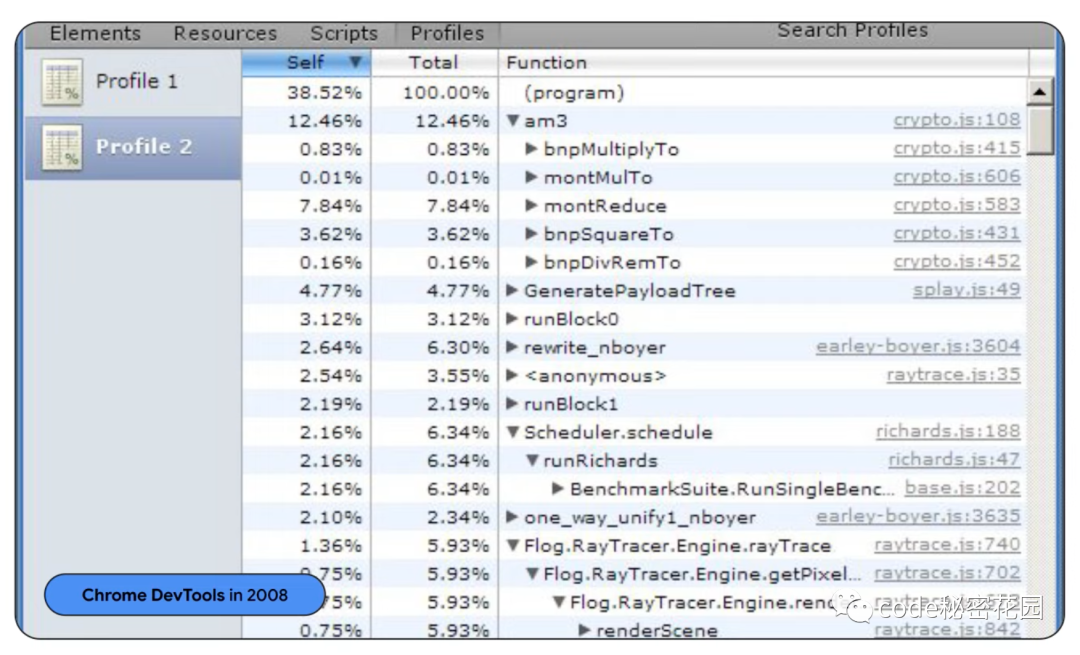Click the 2.34% total for one_way_unify1_nboyer
The width and height of the screenshot is (1080, 655).
click(458, 517)
